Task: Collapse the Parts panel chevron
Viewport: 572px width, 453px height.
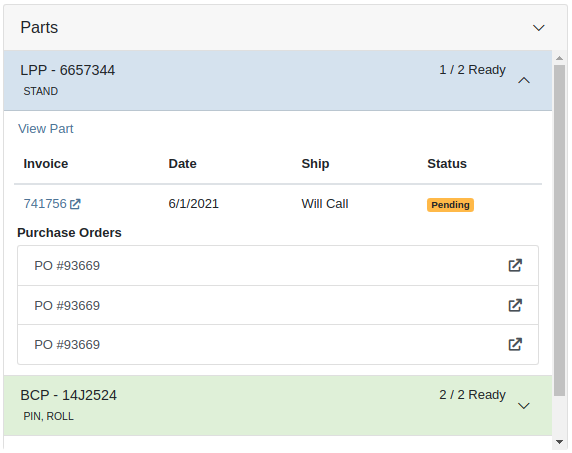Action: coord(538,28)
